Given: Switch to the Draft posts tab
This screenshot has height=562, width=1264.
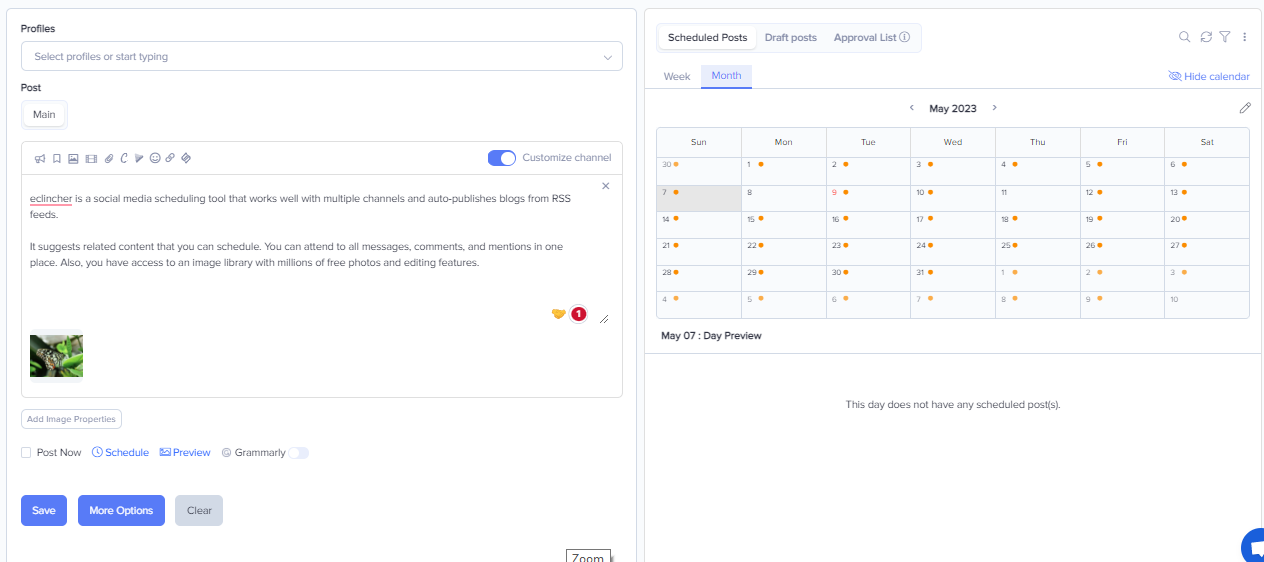Looking at the screenshot, I should click(790, 37).
